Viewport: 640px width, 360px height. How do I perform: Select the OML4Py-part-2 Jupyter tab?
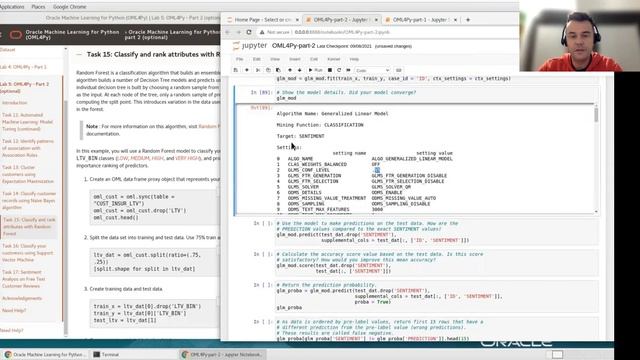pos(341,20)
